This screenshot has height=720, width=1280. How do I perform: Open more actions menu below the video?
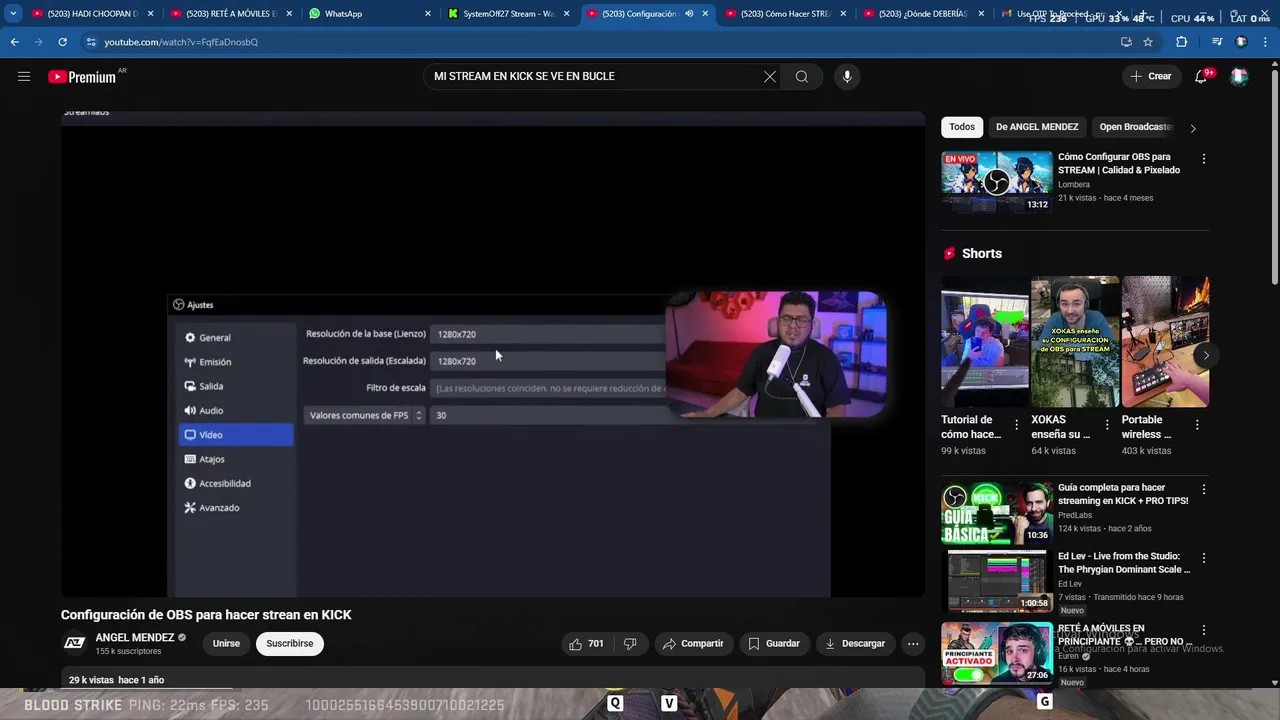coord(913,644)
